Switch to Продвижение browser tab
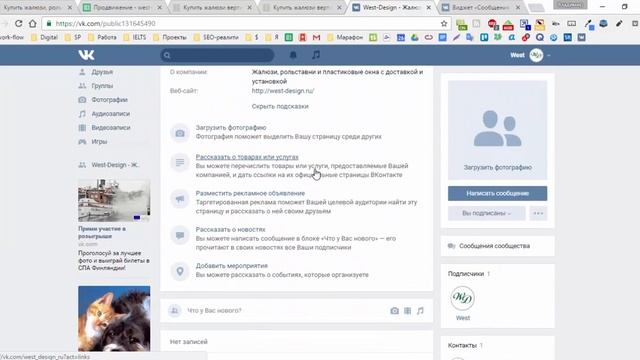The height and width of the screenshot is (360, 640). pos(121,7)
